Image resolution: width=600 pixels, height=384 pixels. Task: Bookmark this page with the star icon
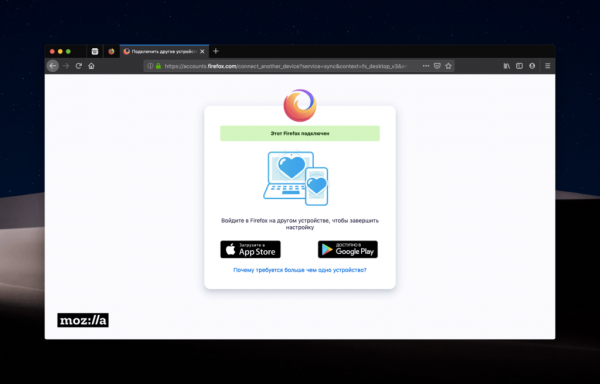click(x=448, y=66)
